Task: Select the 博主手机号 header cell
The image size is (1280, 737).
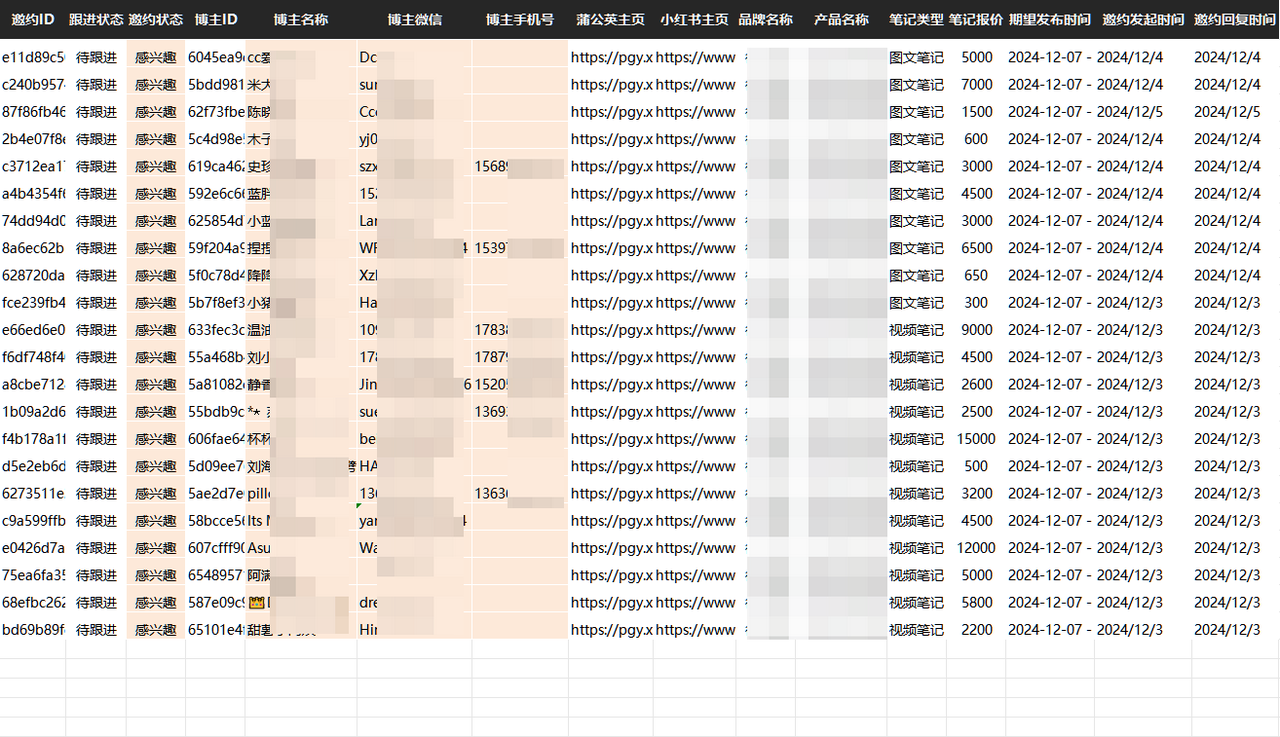Action: [519, 20]
